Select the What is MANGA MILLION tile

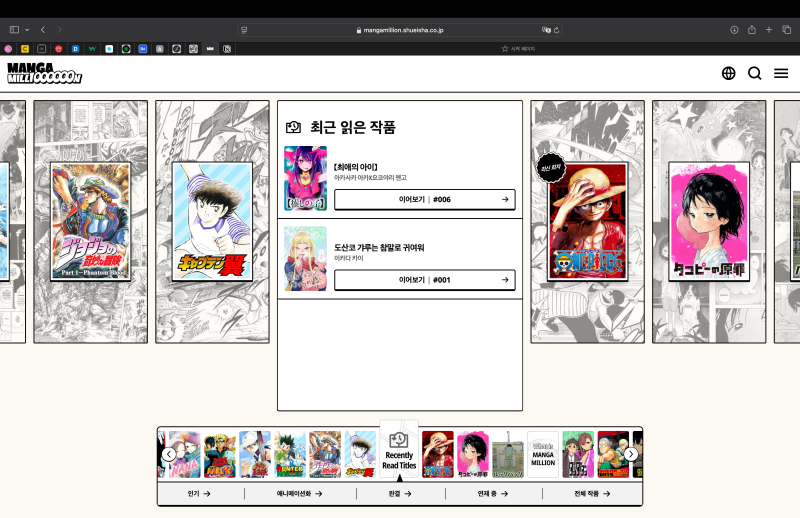543,454
